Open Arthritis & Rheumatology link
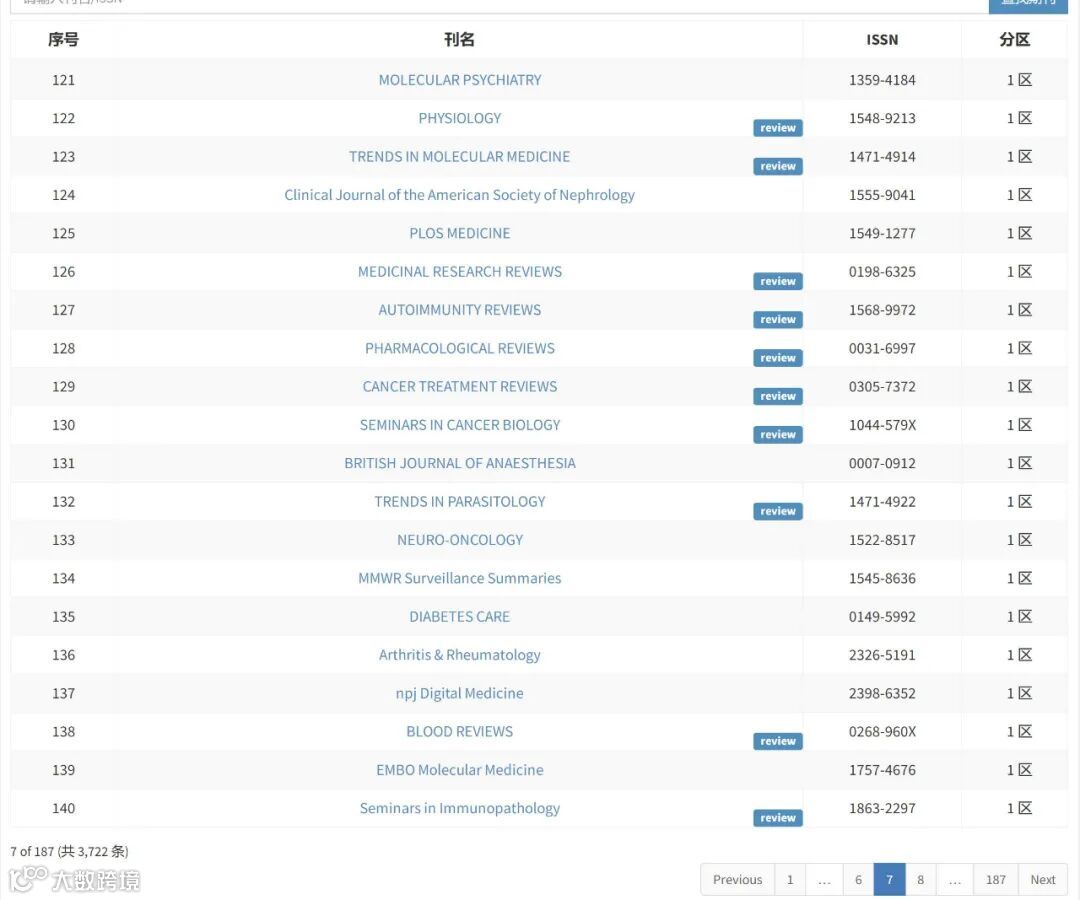Screen dimensions: 1080x900 pyautogui.click(x=459, y=655)
